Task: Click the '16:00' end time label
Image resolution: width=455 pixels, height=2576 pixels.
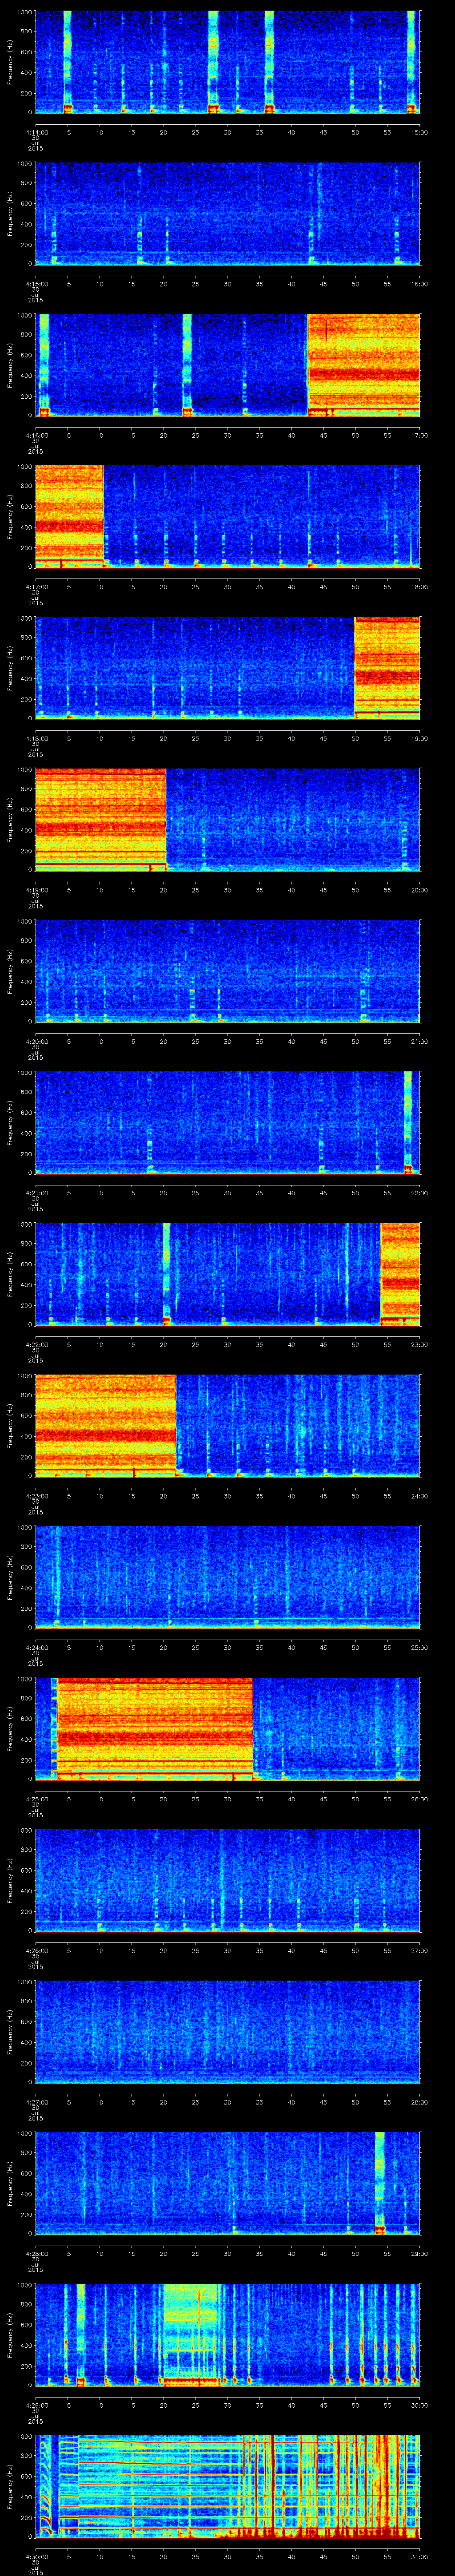Action: [419, 284]
